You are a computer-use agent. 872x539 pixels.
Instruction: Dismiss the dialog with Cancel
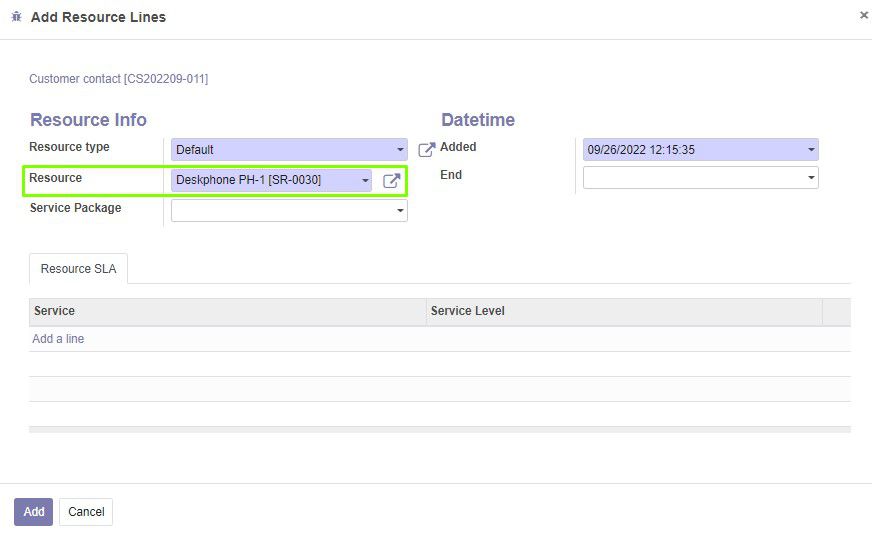click(x=86, y=512)
